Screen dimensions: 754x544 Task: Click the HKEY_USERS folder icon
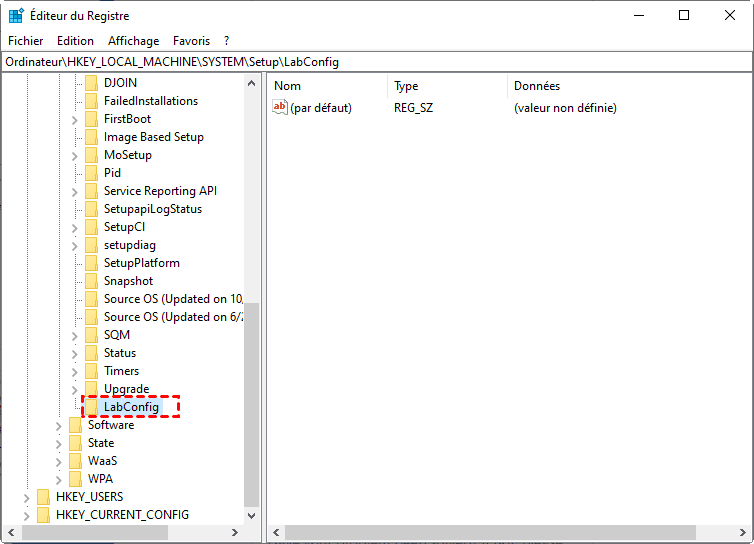tap(43, 497)
